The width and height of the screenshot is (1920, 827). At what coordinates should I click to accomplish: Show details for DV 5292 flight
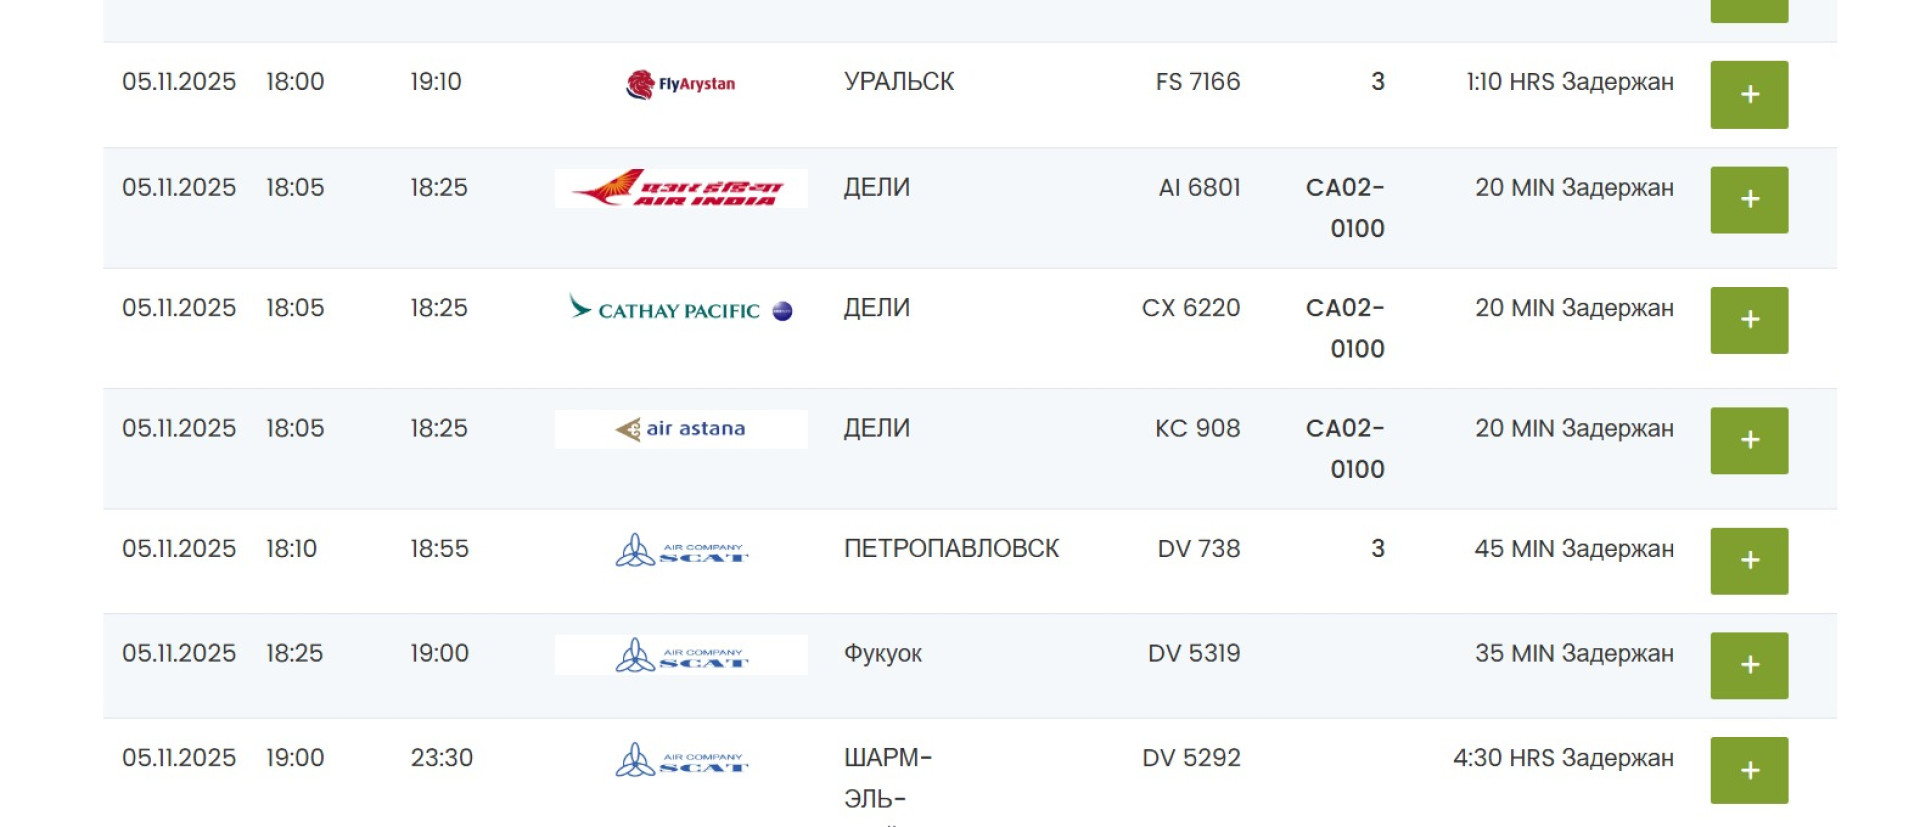tap(1748, 770)
